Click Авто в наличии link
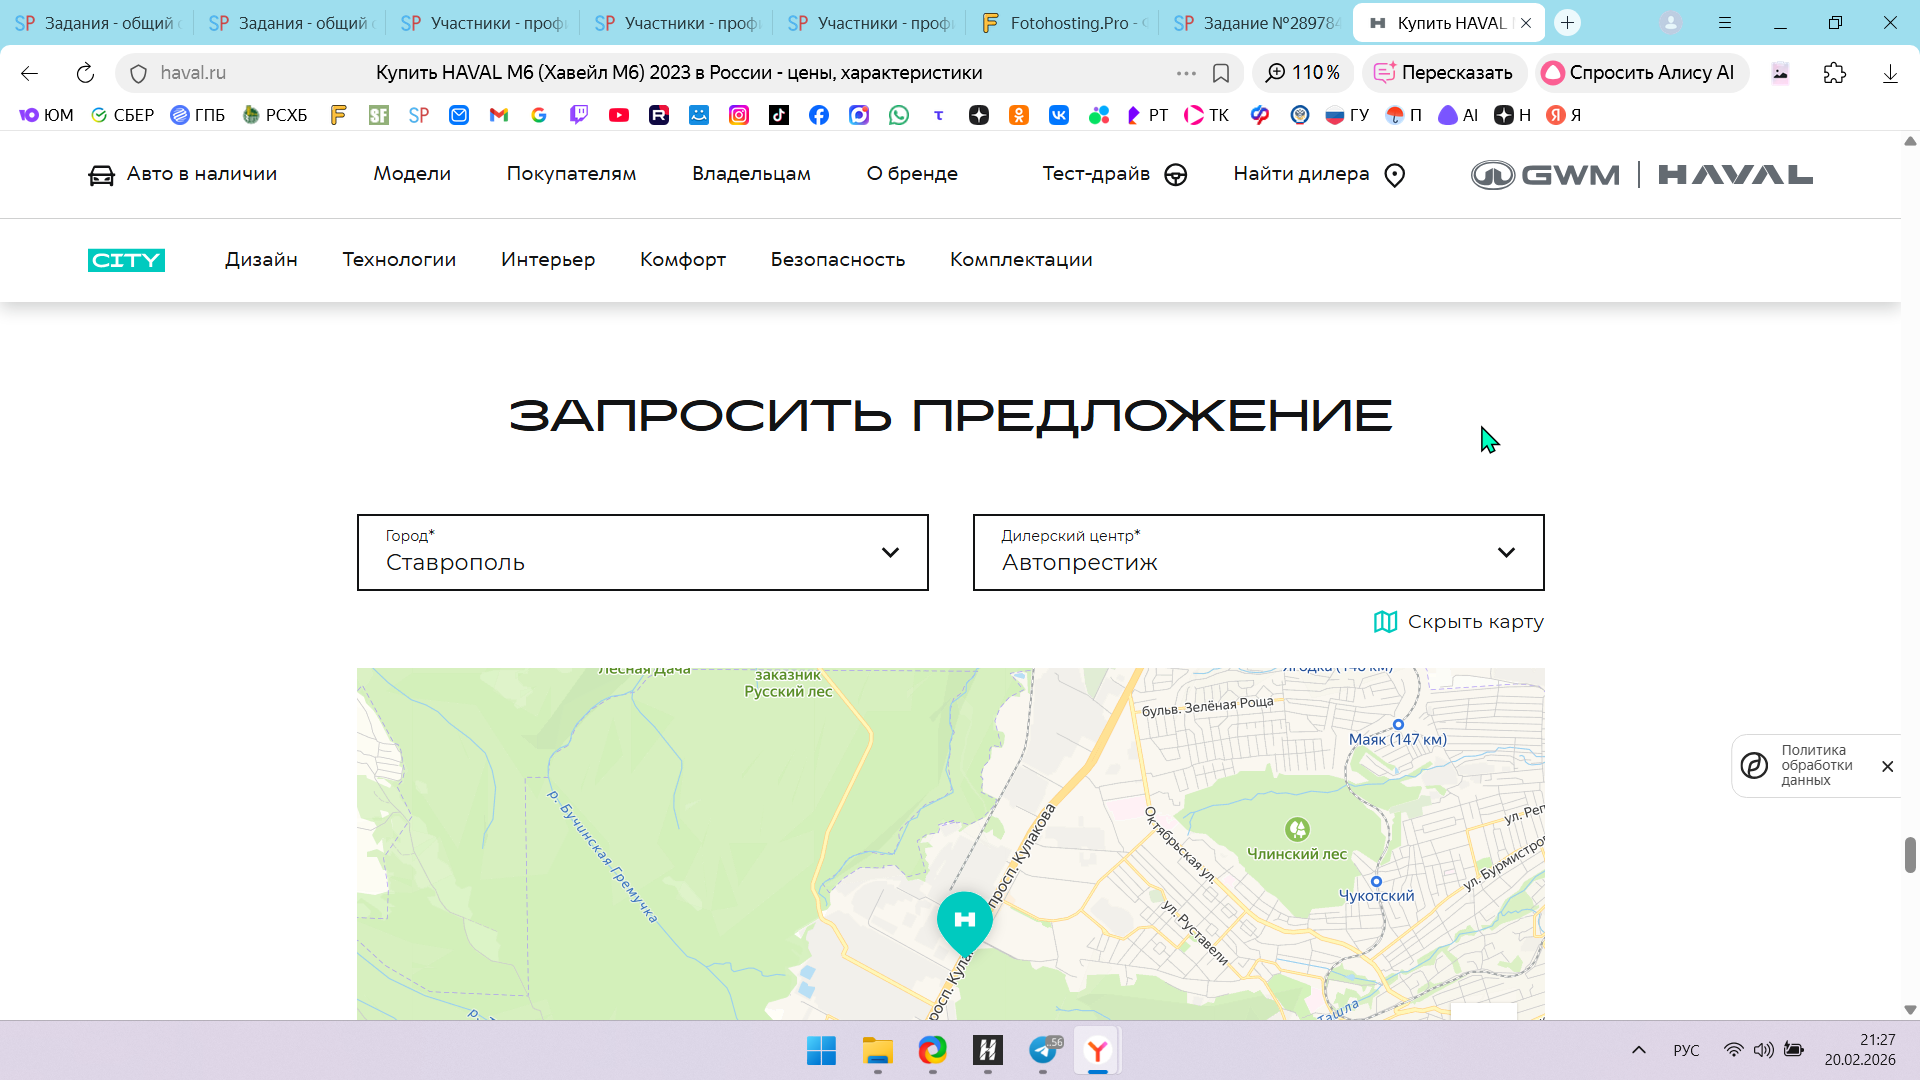 pos(183,174)
